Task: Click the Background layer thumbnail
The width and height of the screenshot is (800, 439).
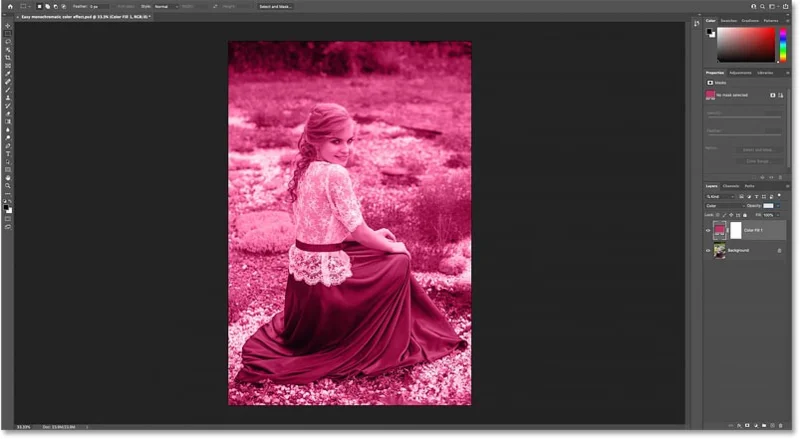Action: pos(719,251)
